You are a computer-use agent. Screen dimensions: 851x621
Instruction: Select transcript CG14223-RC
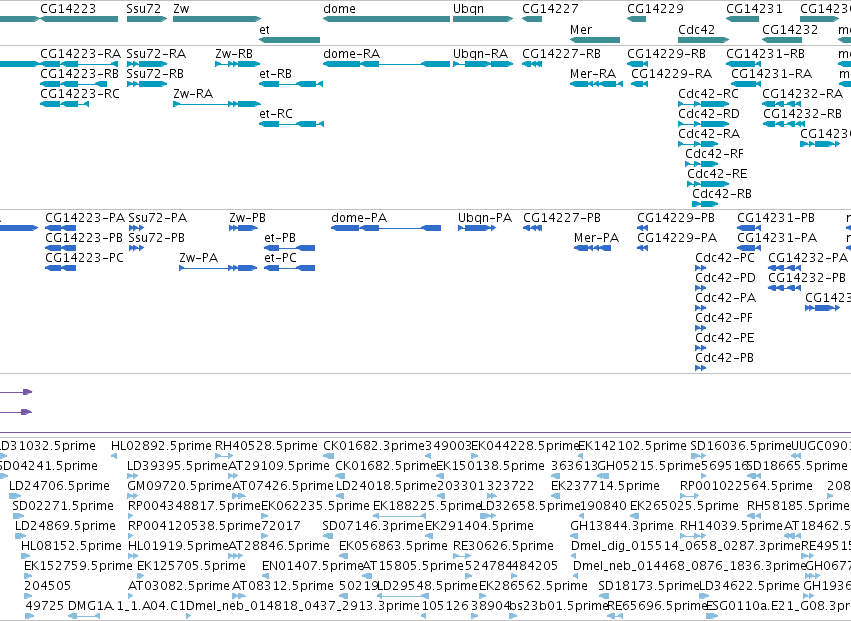(x=80, y=94)
